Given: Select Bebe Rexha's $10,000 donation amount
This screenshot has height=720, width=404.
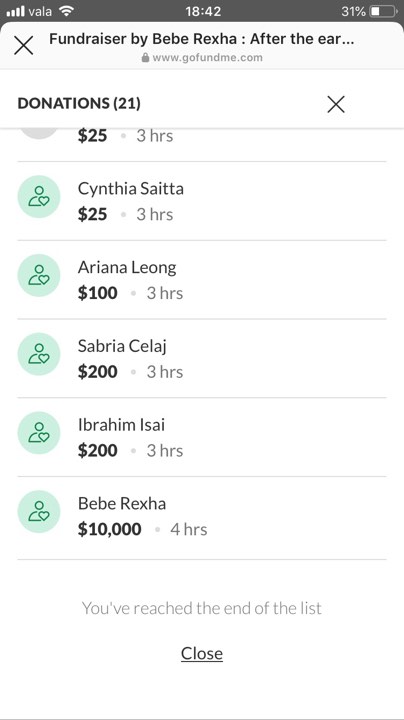Looking at the screenshot, I should [109, 529].
